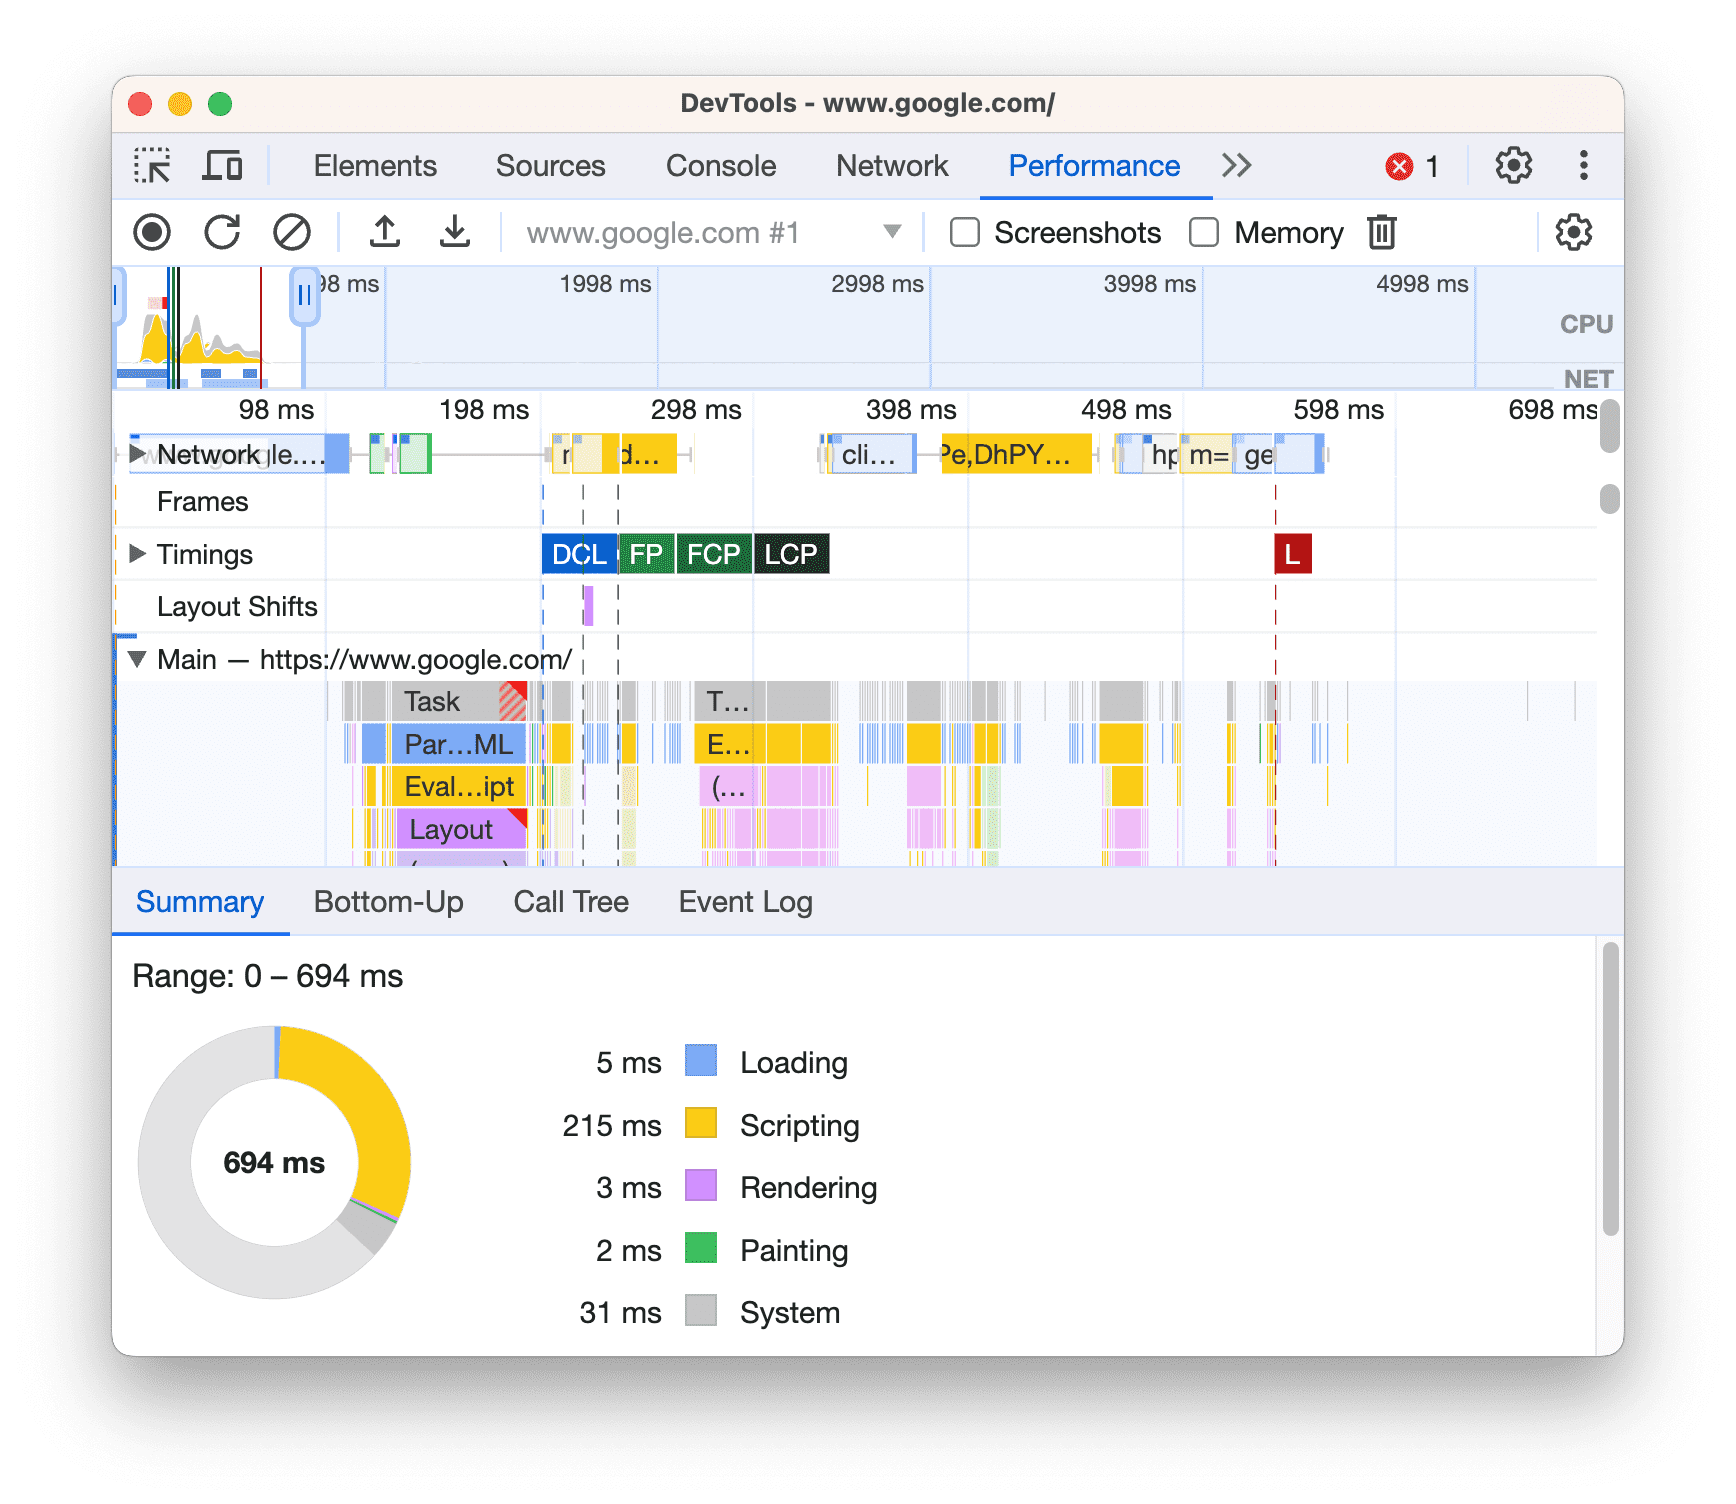Screen dimensions: 1736x1504
Task: Delete recording with the trash icon
Action: pyautogui.click(x=1381, y=232)
